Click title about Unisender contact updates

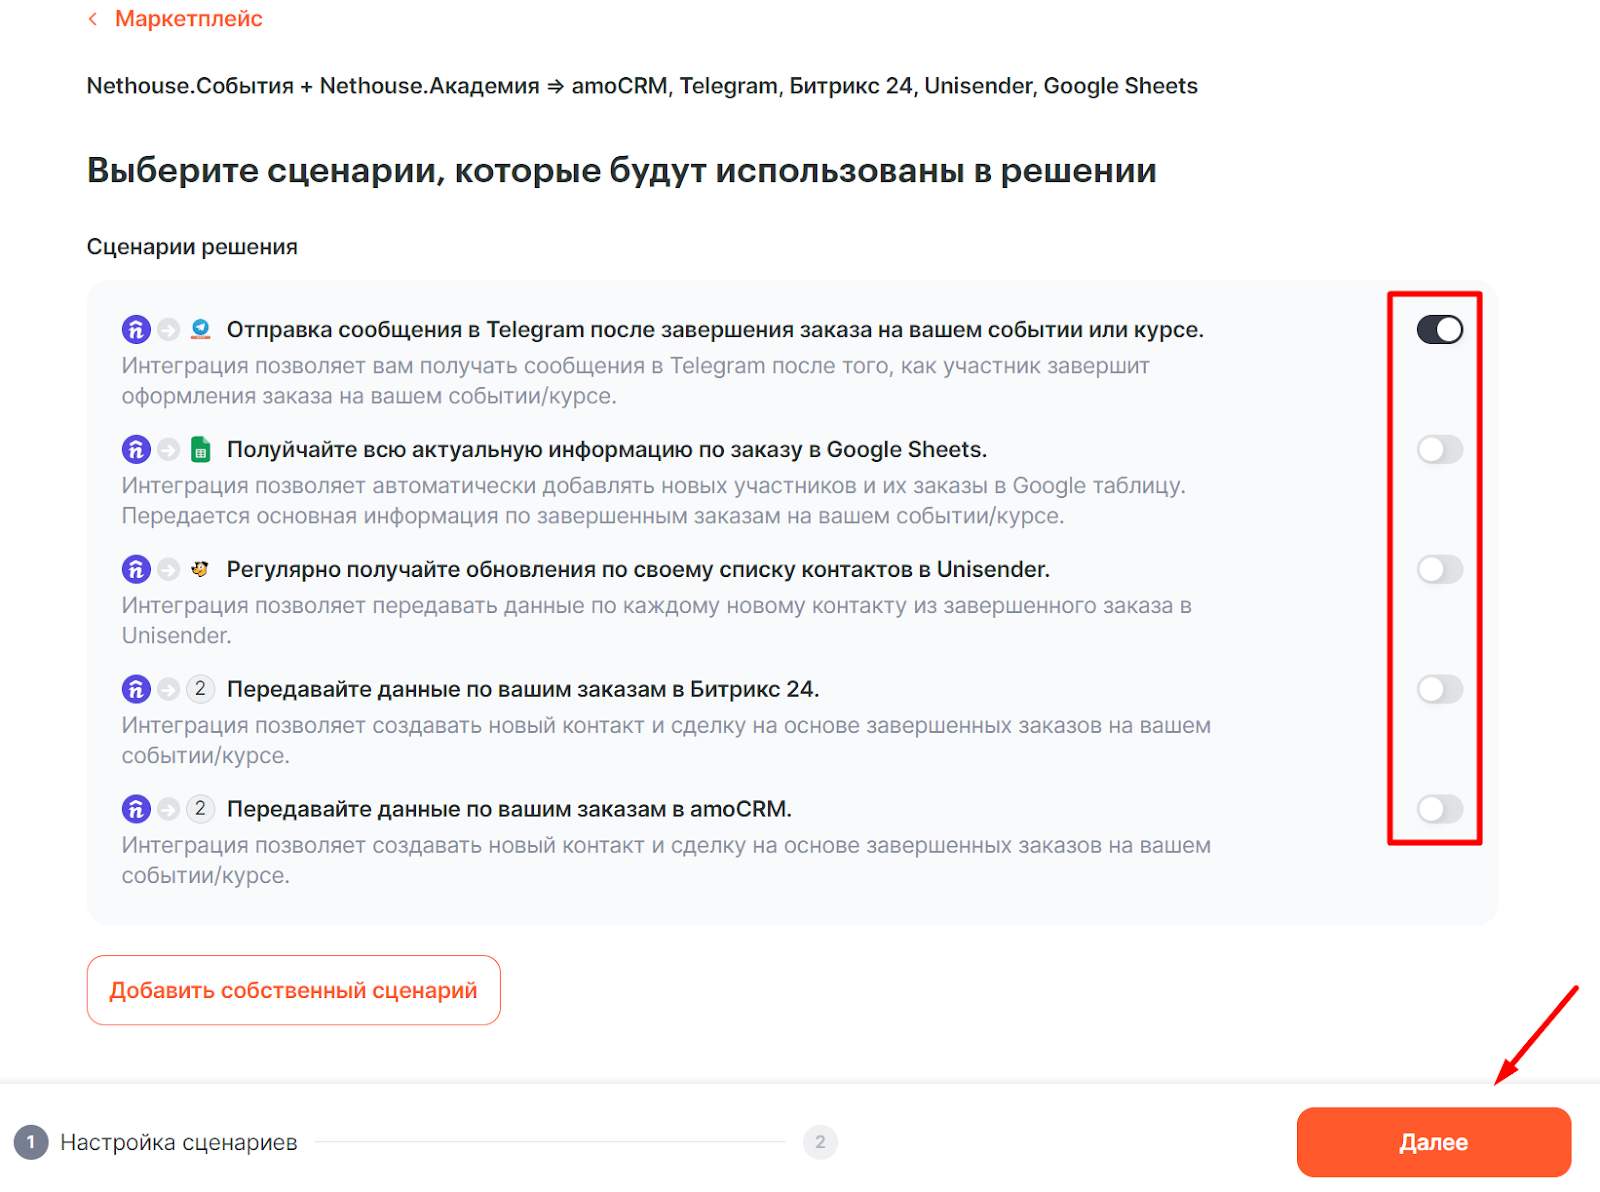[x=638, y=569]
